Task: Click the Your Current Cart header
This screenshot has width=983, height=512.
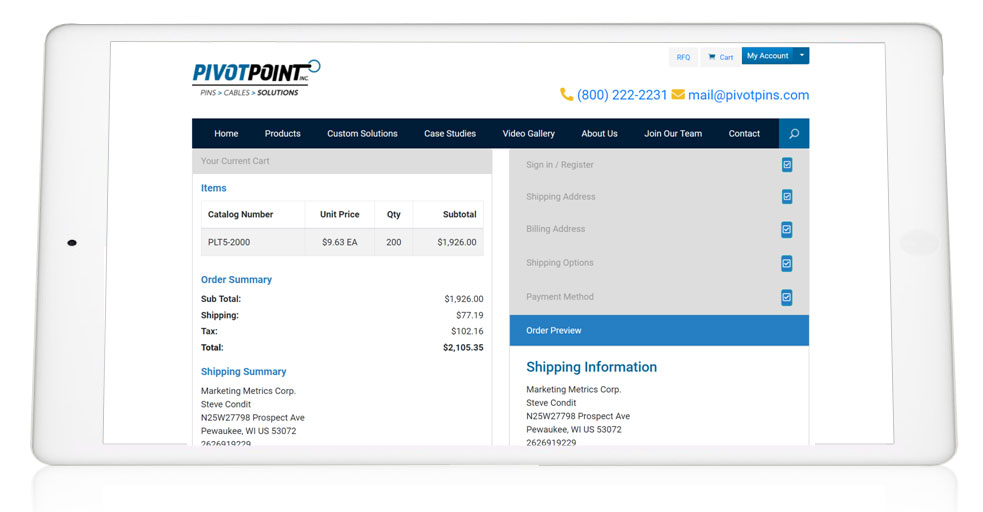Action: (x=342, y=161)
